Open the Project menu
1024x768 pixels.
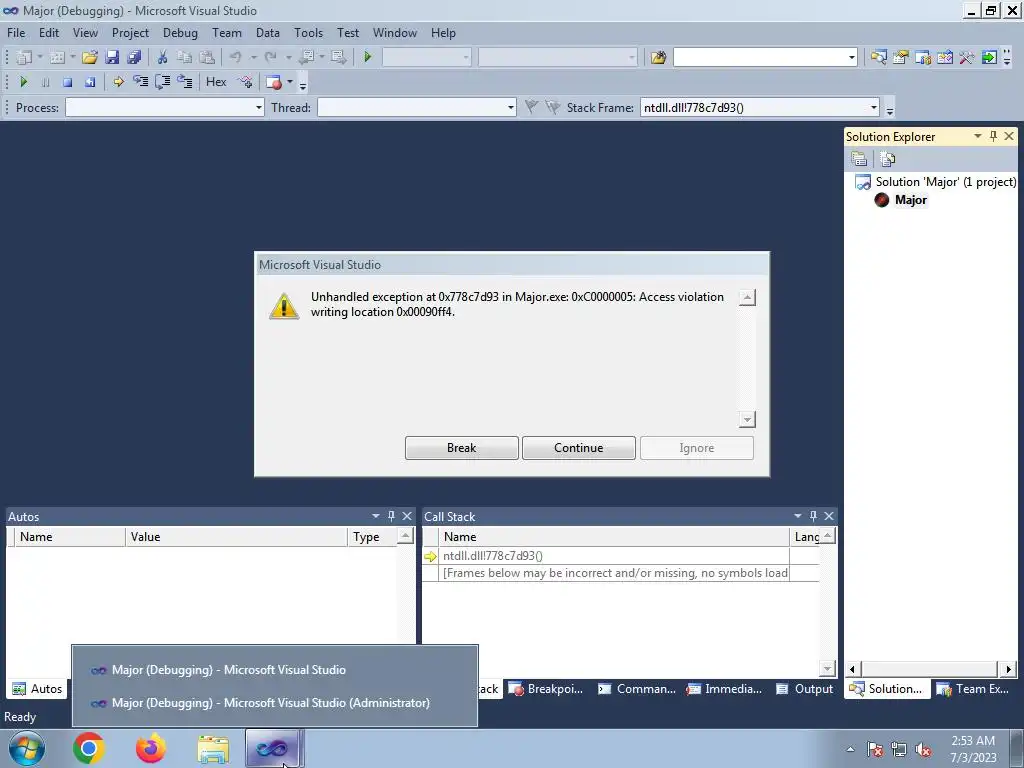[x=130, y=33]
